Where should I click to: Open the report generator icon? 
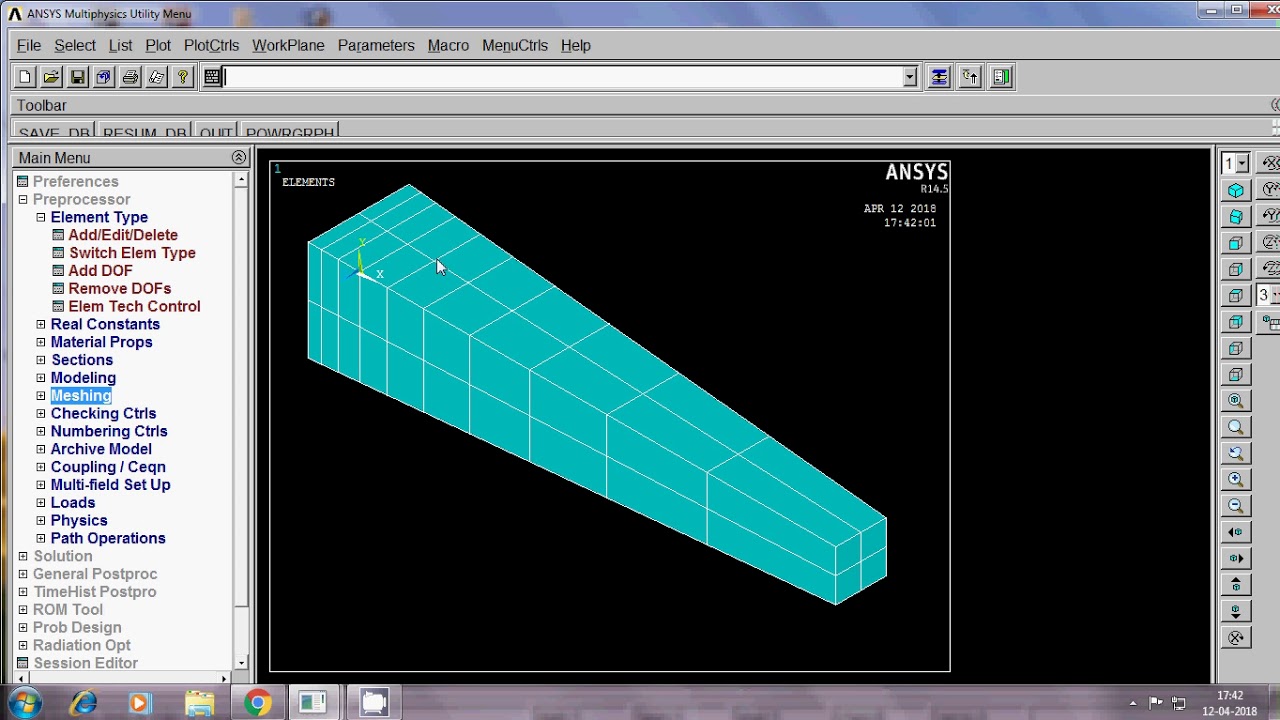pos(156,77)
